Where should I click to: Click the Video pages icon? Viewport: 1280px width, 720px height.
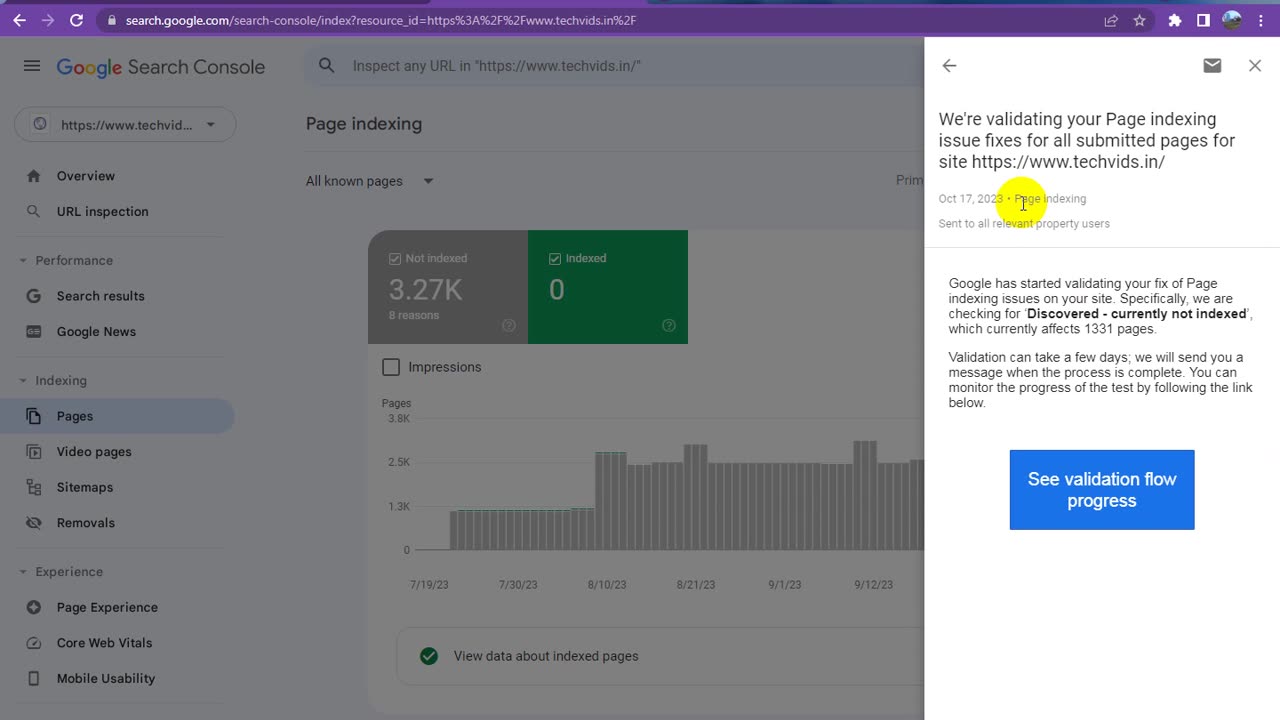click(34, 452)
